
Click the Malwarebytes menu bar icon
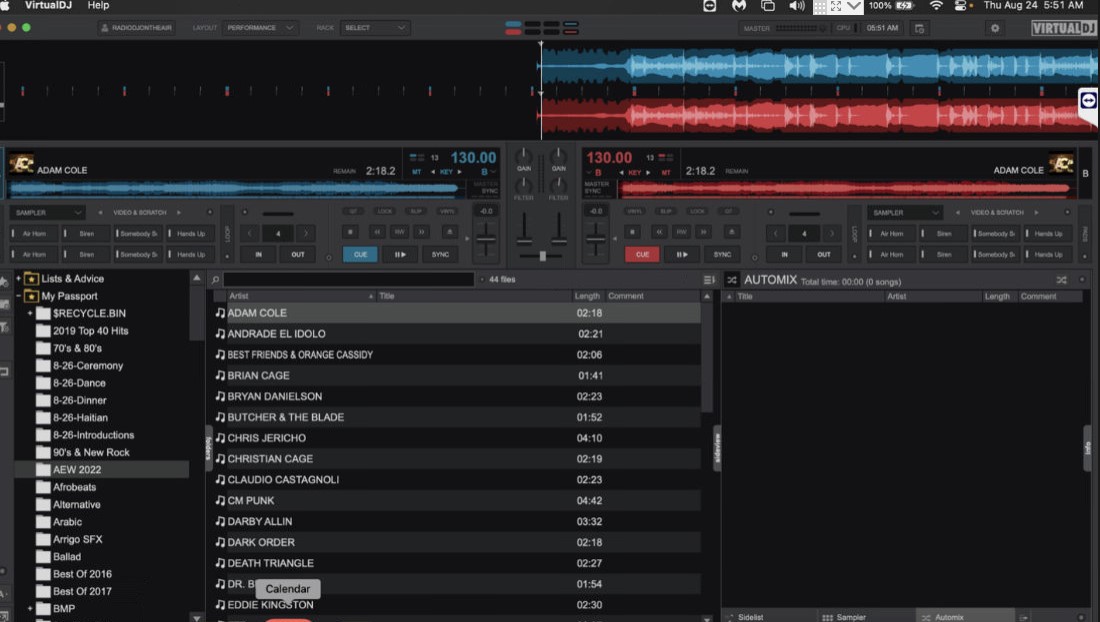click(x=739, y=5)
